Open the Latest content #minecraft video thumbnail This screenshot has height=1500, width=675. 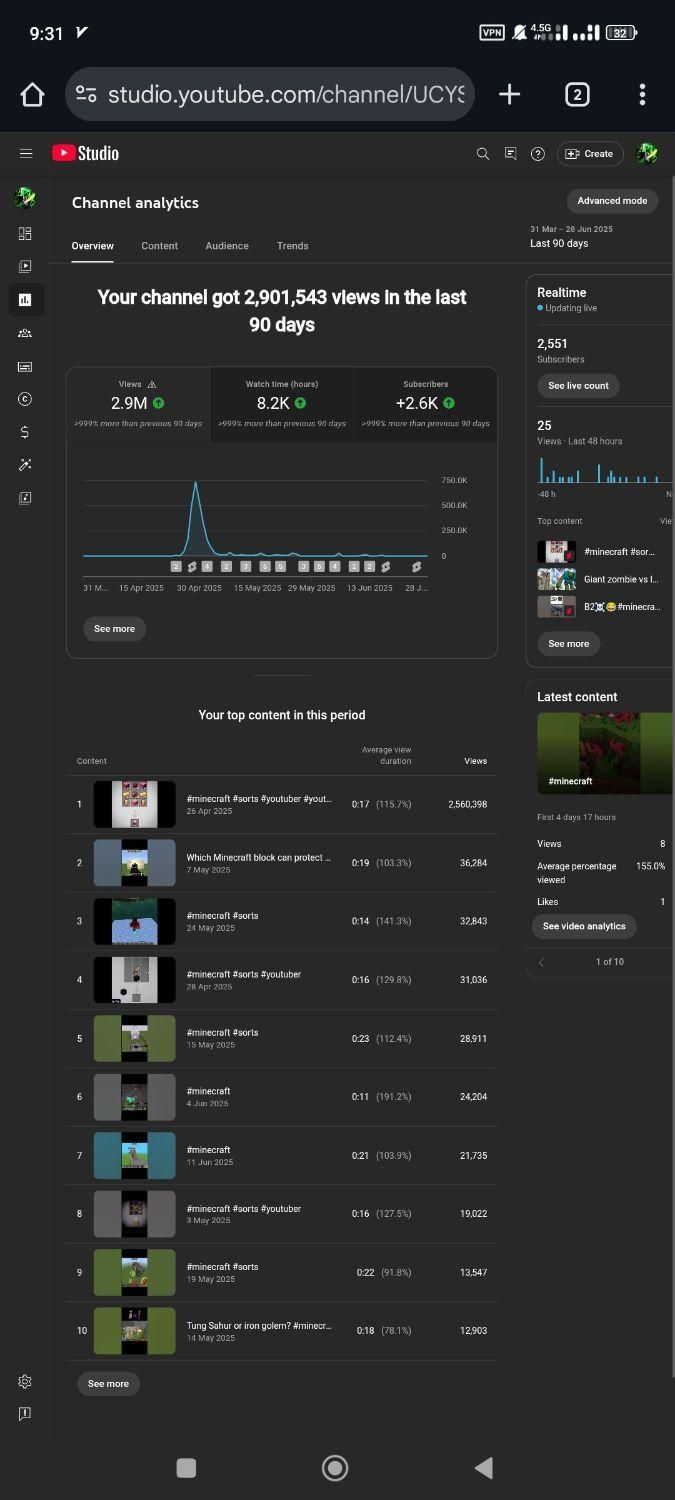tap(605, 753)
